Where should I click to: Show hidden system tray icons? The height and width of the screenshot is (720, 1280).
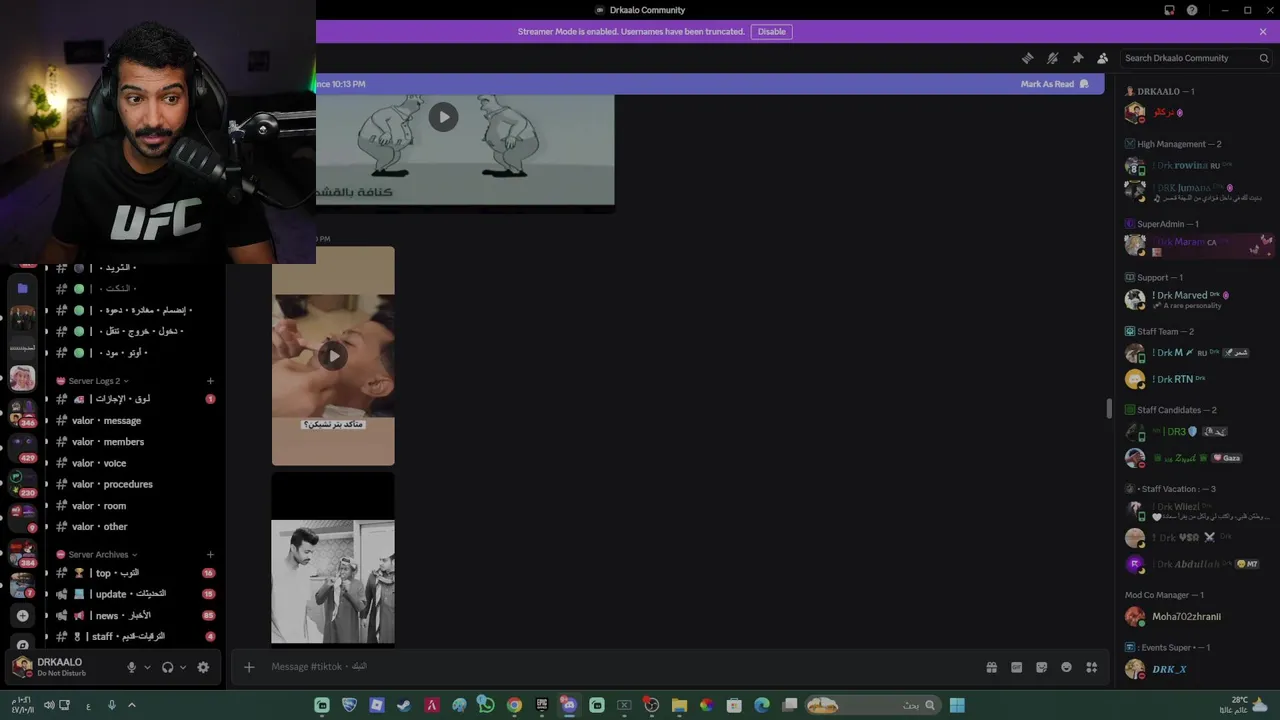[131, 705]
